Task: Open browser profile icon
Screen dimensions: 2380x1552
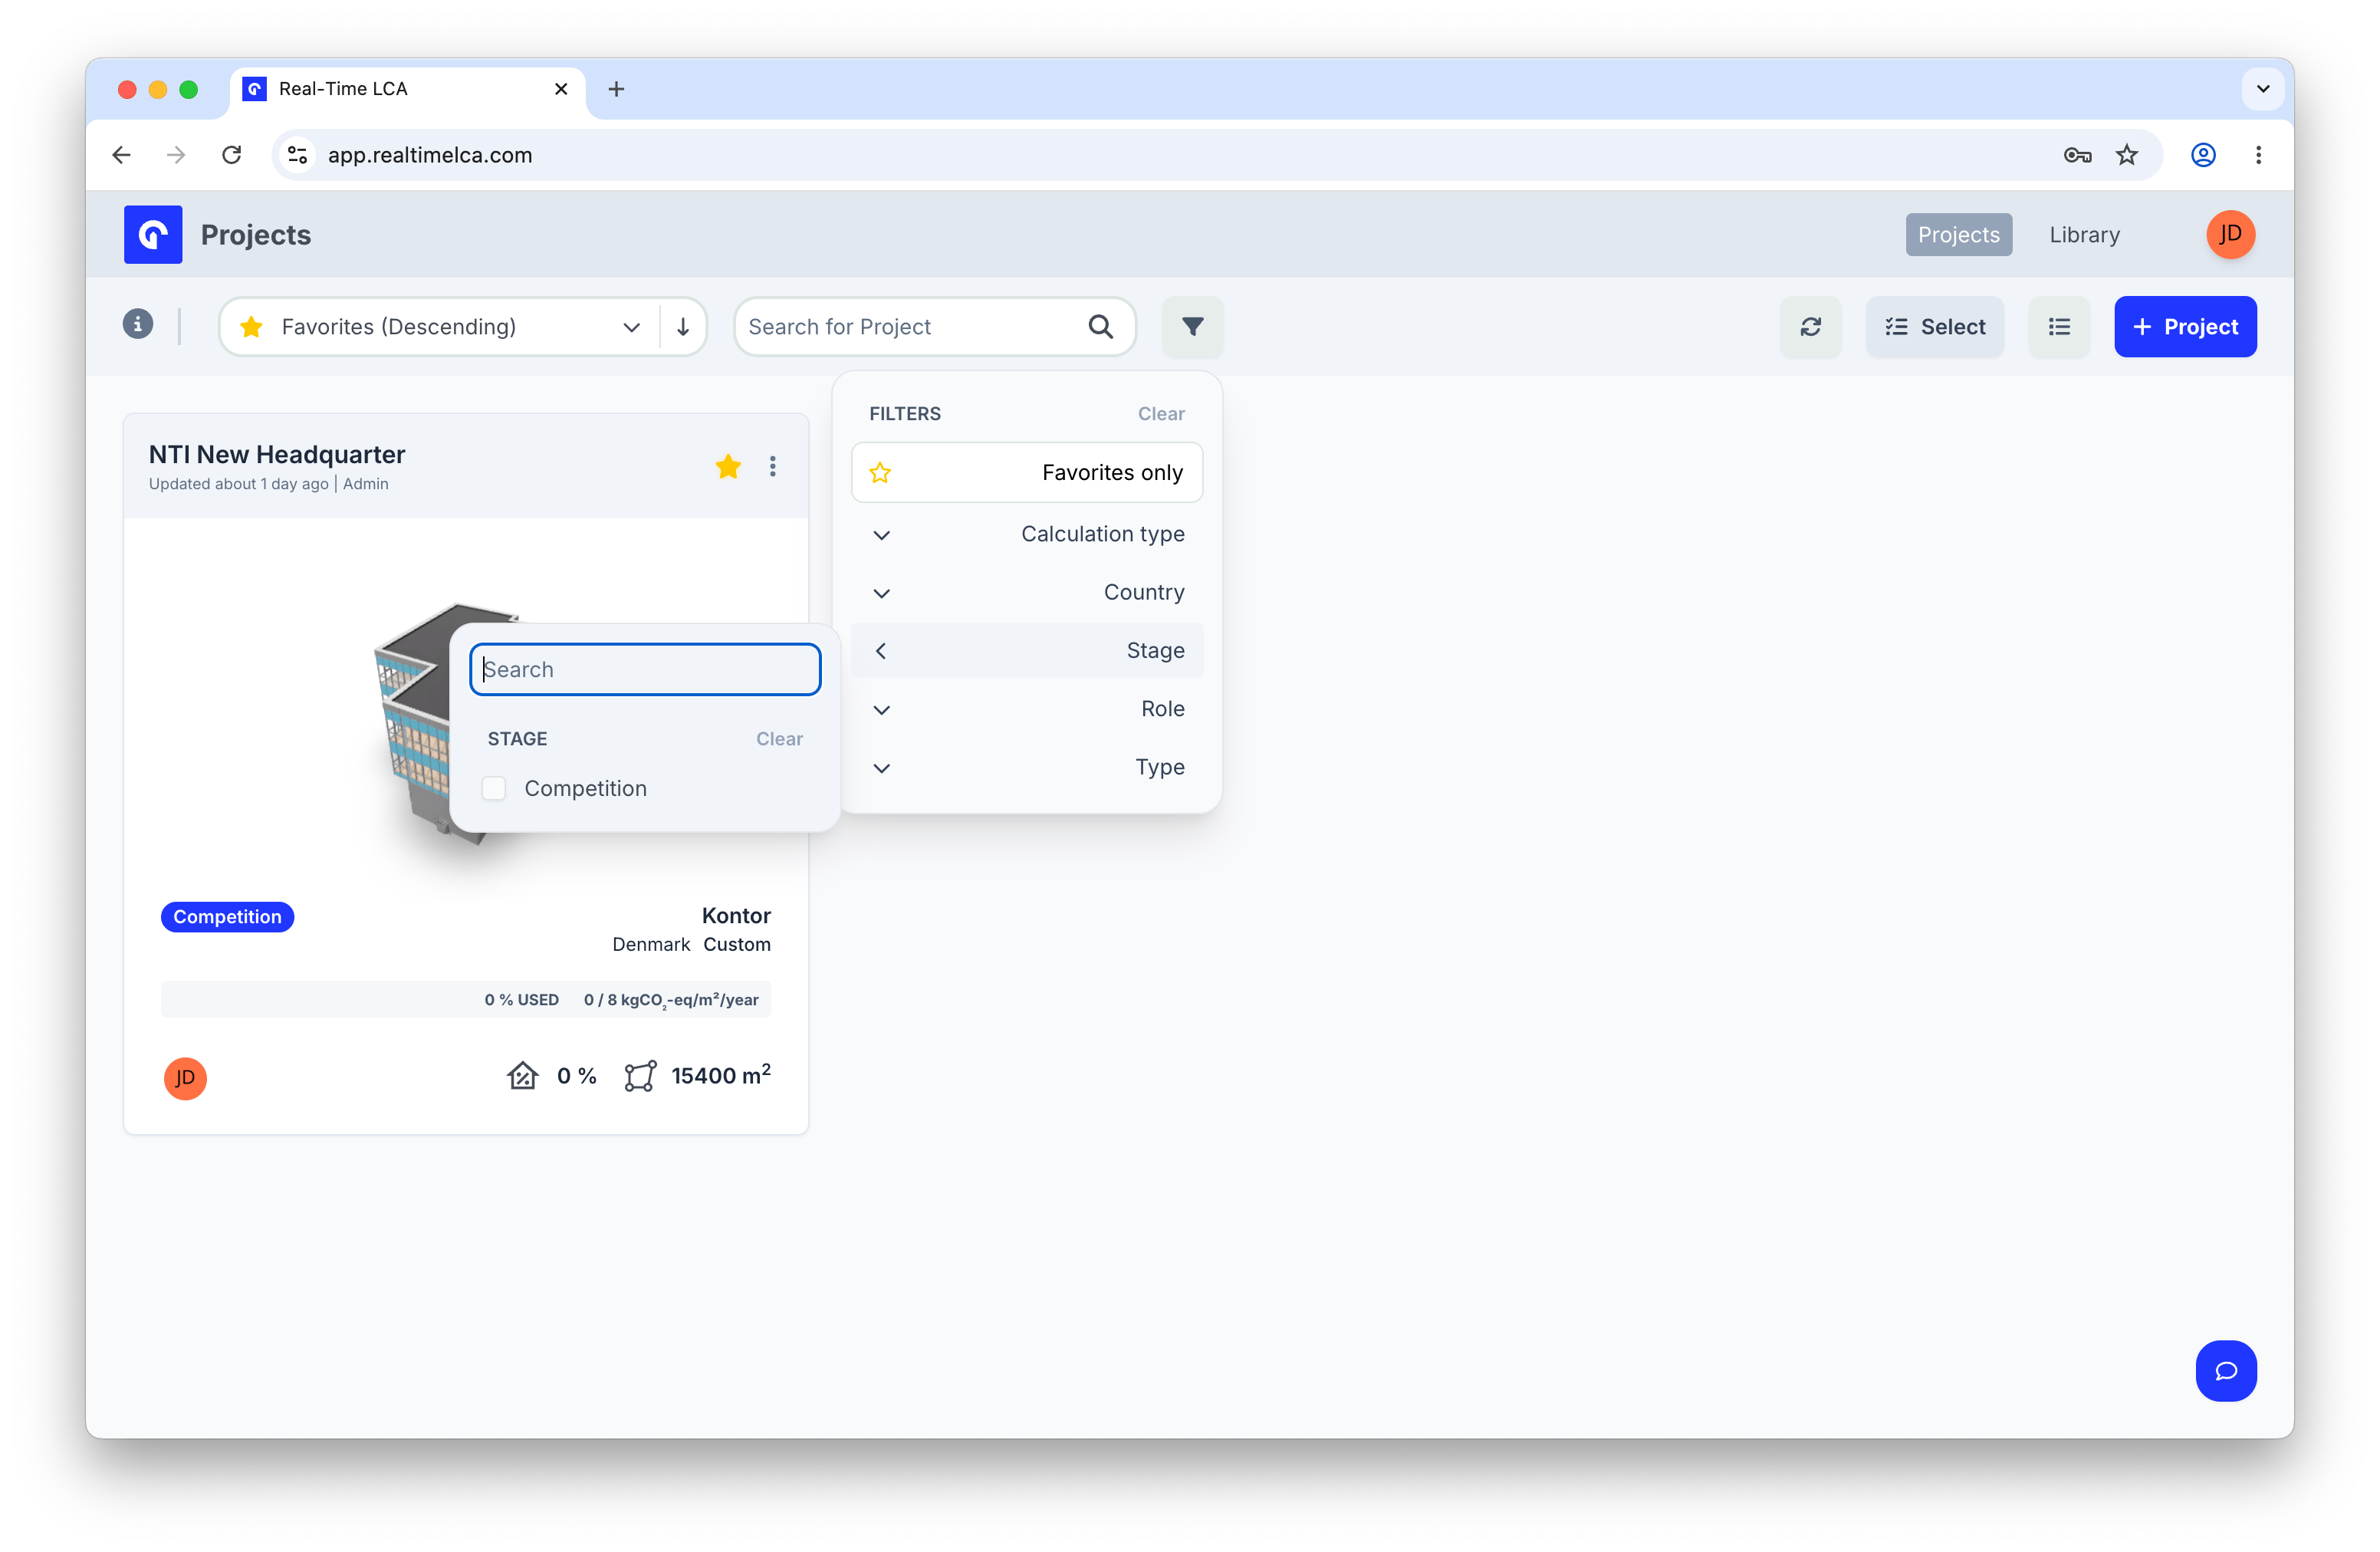Action: click(x=2203, y=155)
